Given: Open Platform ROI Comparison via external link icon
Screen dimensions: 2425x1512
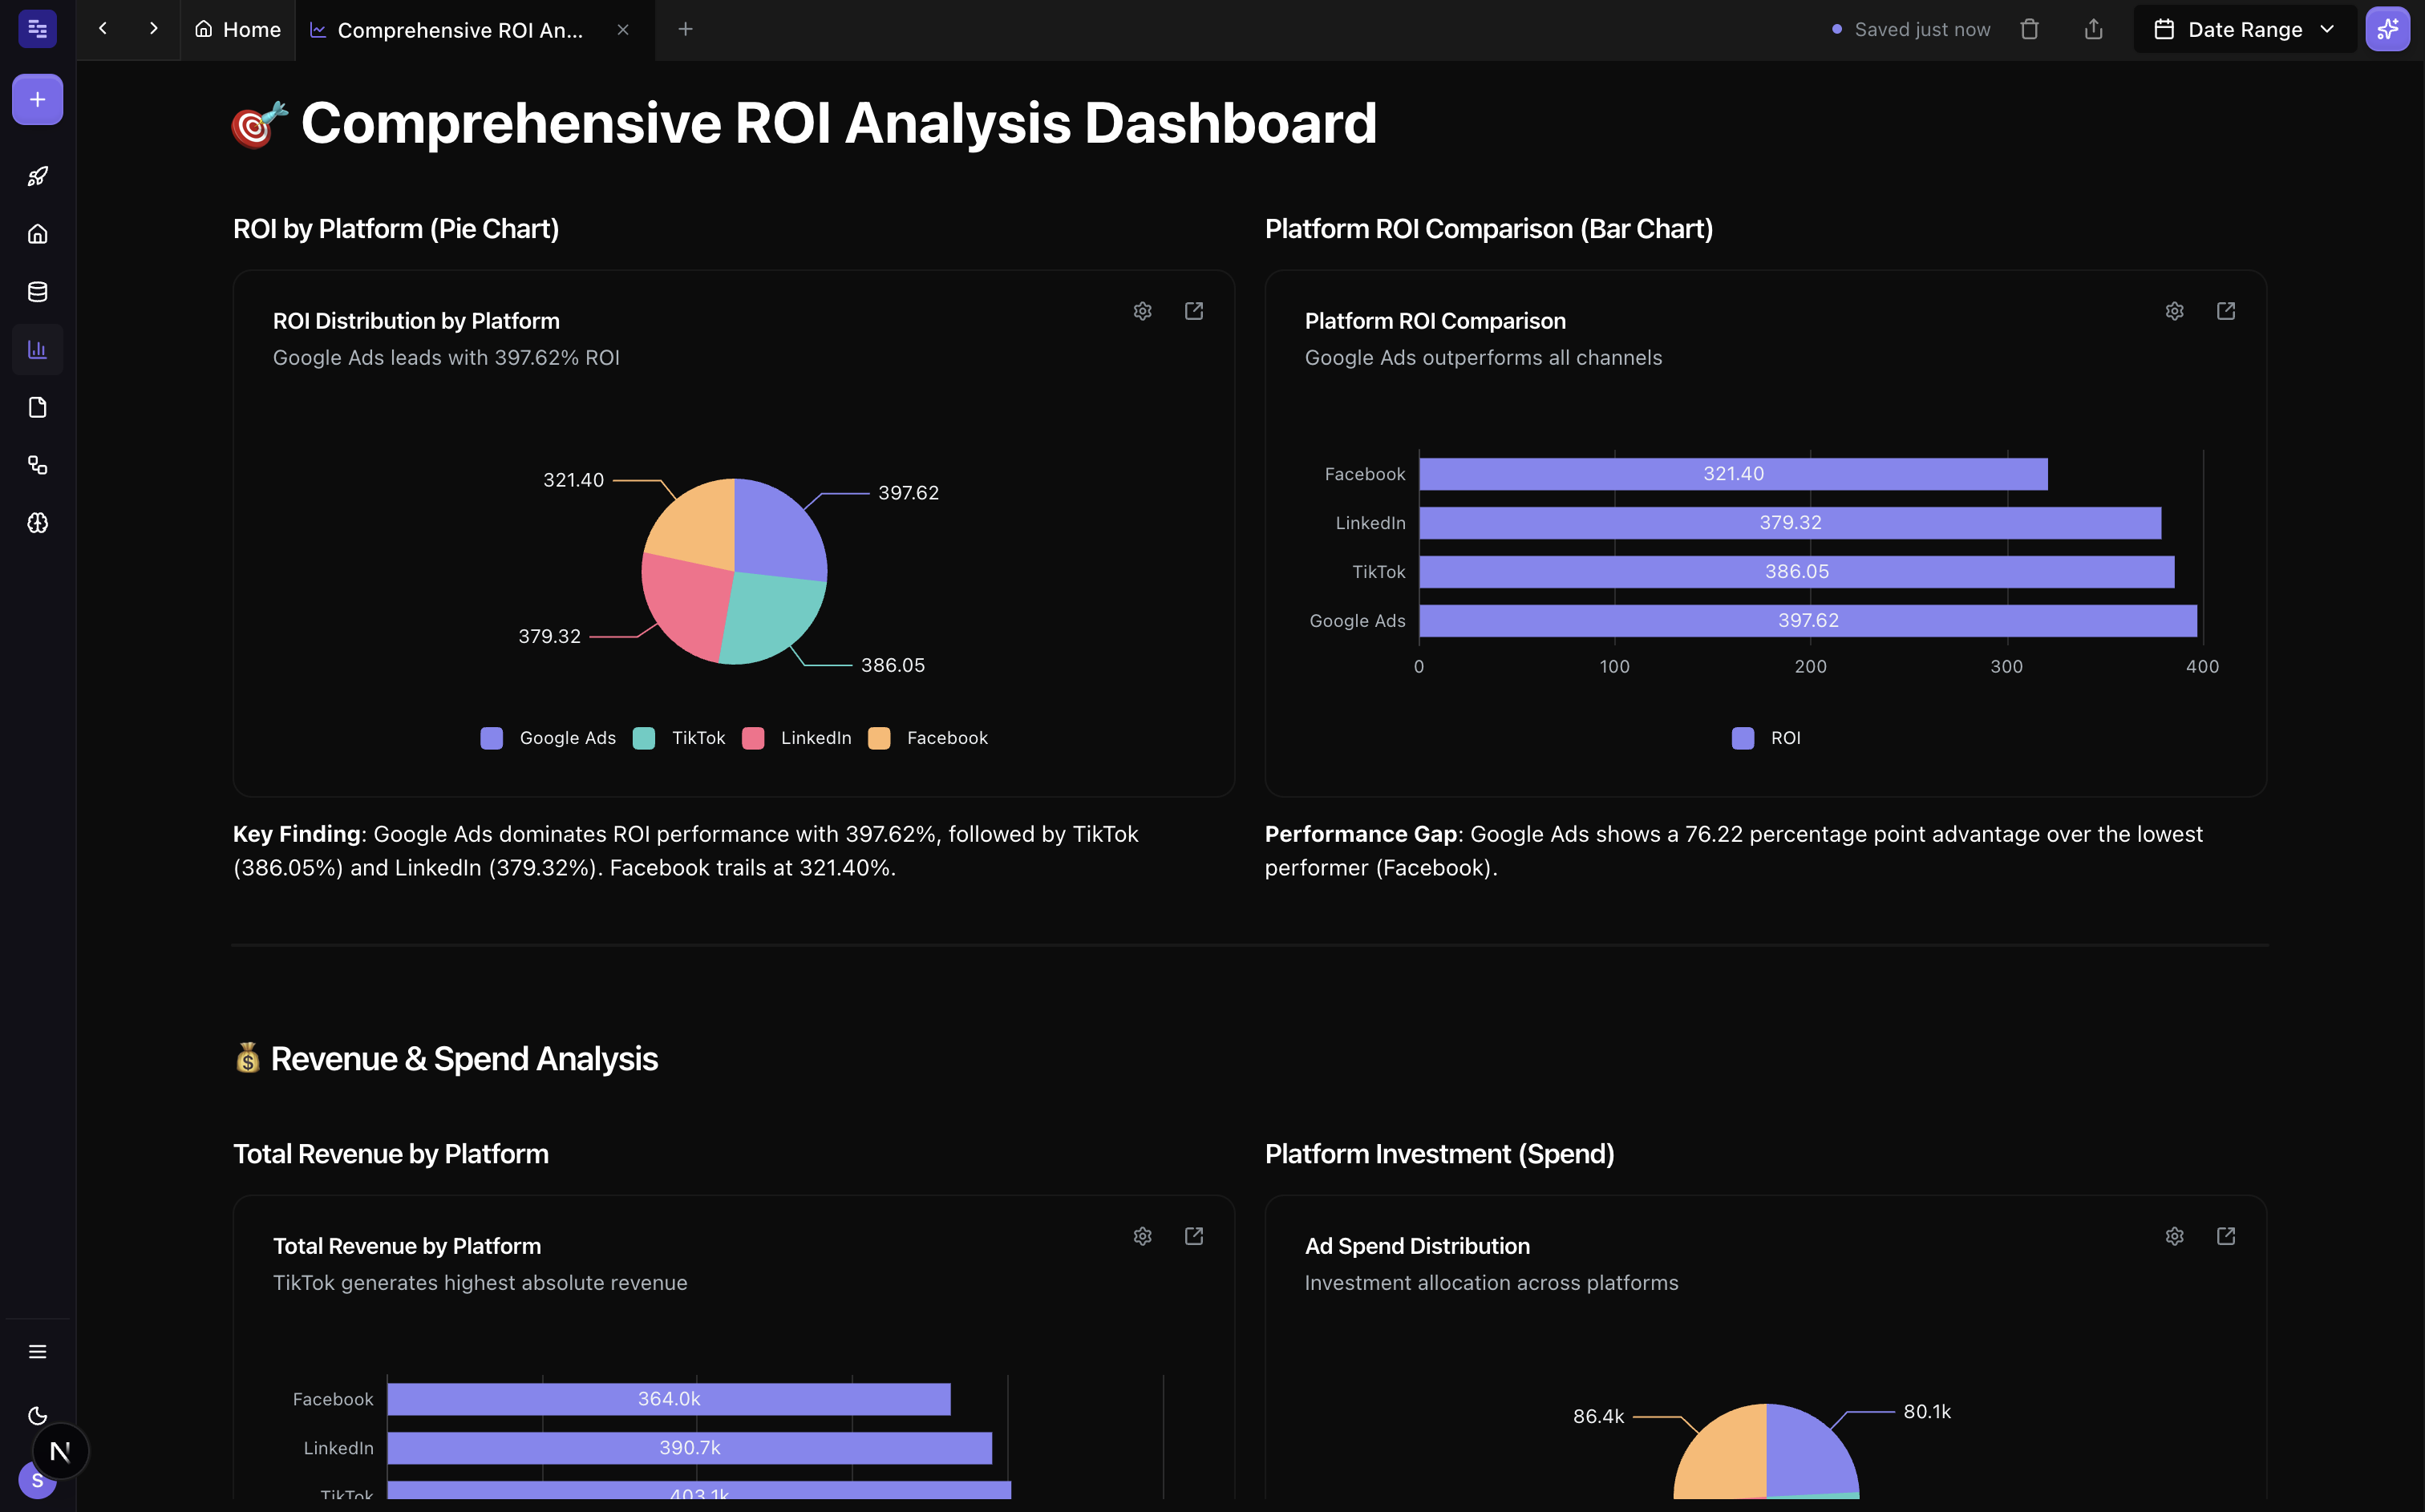Looking at the screenshot, I should click(x=2226, y=311).
